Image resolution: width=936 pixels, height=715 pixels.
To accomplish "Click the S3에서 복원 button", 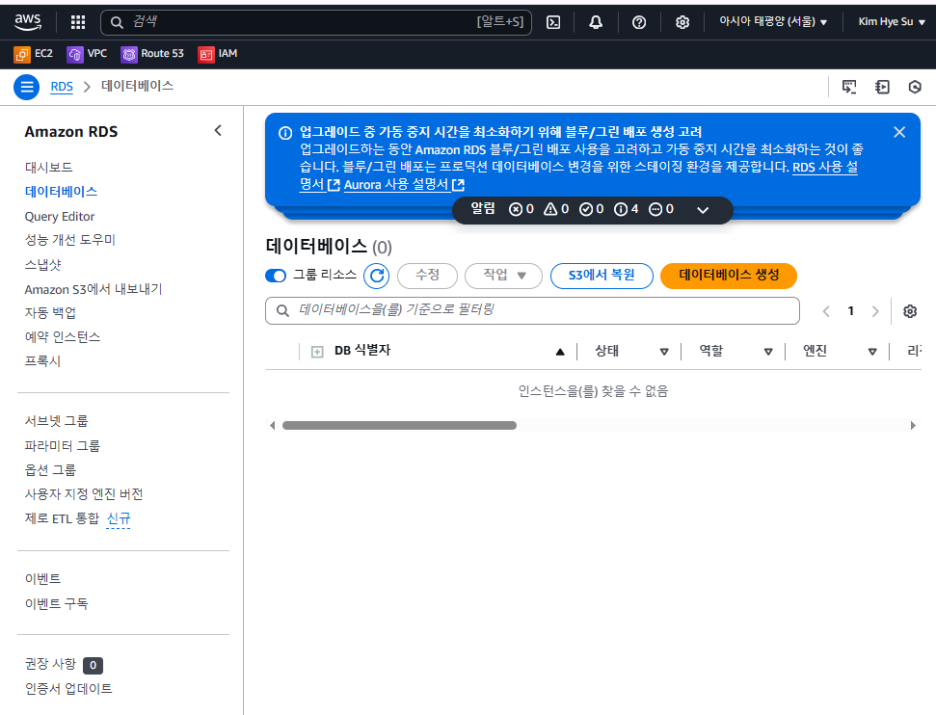I will pyautogui.click(x=601, y=276).
